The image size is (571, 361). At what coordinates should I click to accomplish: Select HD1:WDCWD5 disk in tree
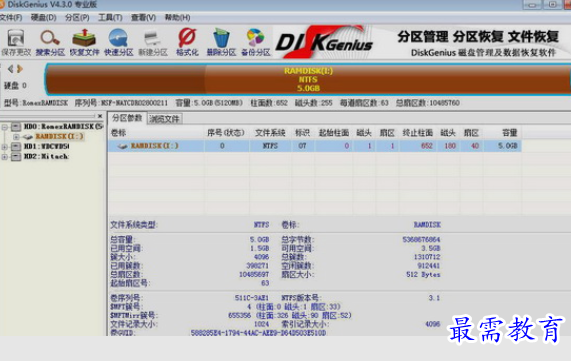click(x=46, y=146)
